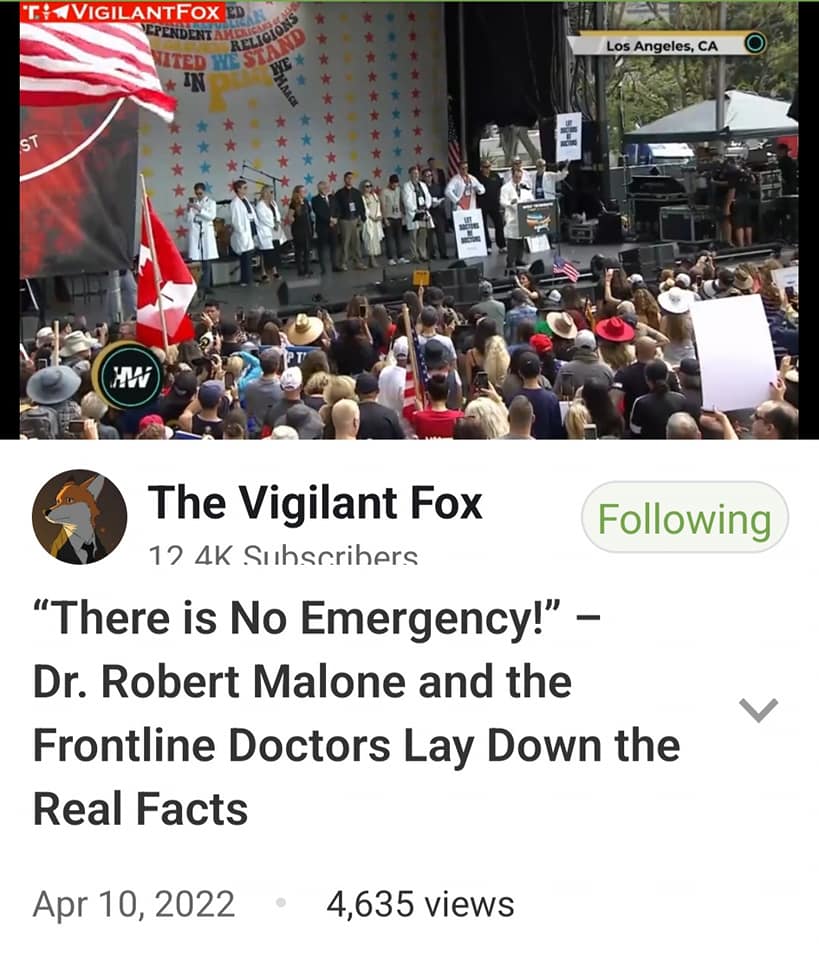Click the 12.4K Subscribers count
The height and width of the screenshot is (960, 819).
click(283, 554)
